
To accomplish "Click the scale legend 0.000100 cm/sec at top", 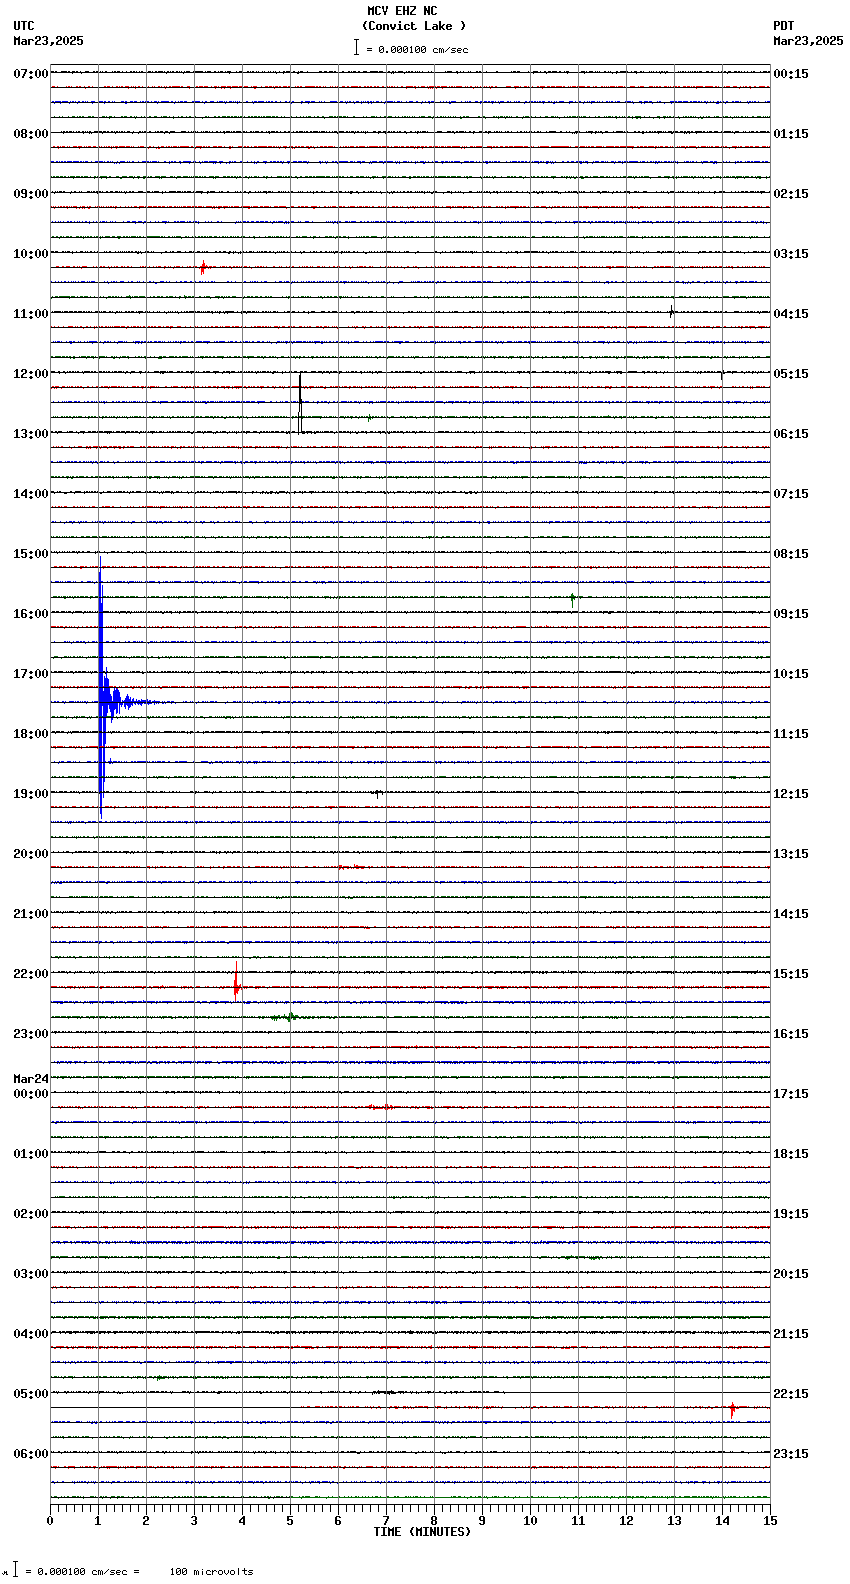I will (x=411, y=49).
